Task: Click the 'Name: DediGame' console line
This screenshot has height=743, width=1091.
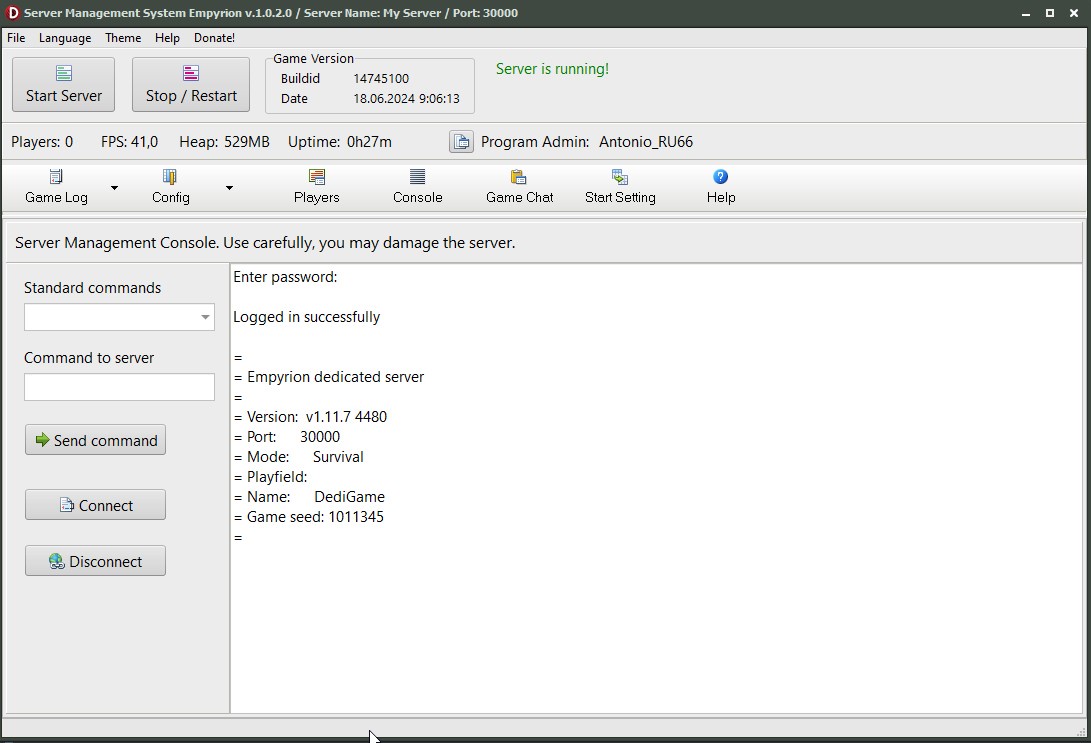Action: point(309,497)
